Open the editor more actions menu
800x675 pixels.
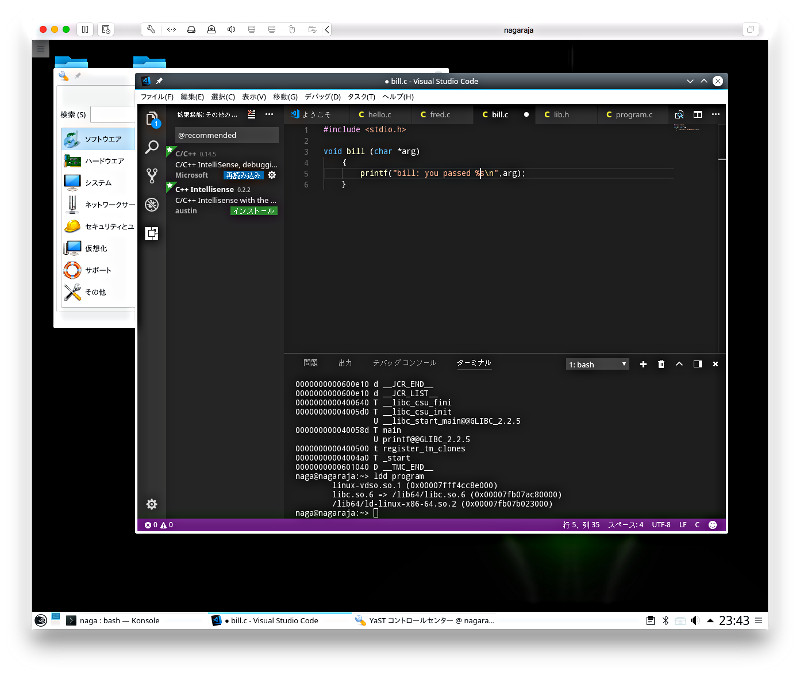pyautogui.click(x=716, y=114)
